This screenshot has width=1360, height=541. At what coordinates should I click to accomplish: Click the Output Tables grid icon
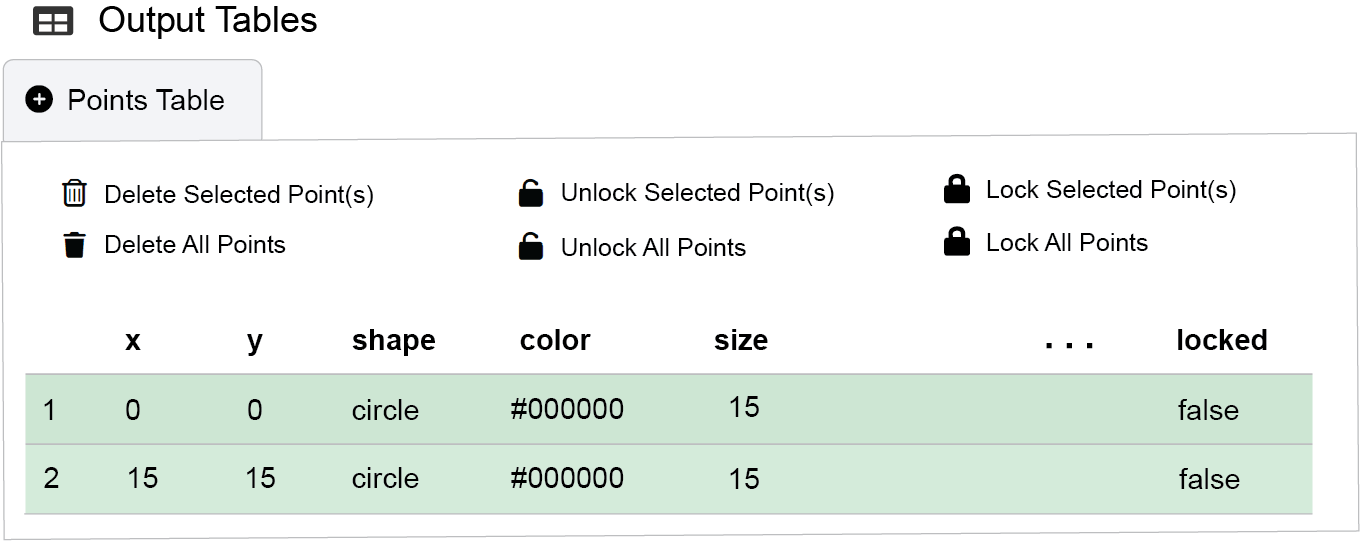[x=53, y=22]
